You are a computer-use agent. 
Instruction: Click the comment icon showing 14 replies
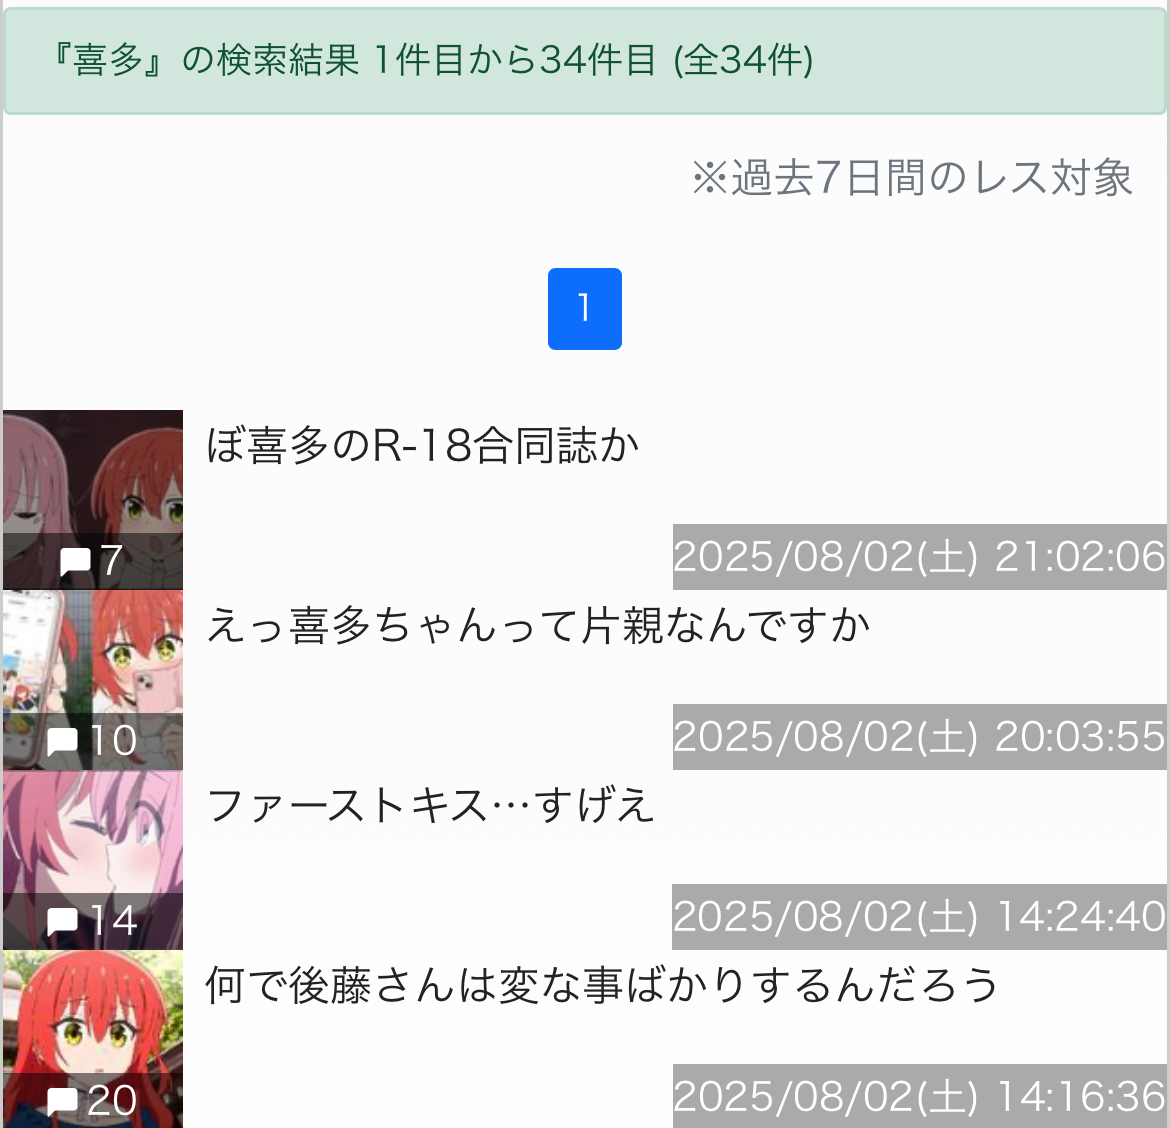coord(63,921)
